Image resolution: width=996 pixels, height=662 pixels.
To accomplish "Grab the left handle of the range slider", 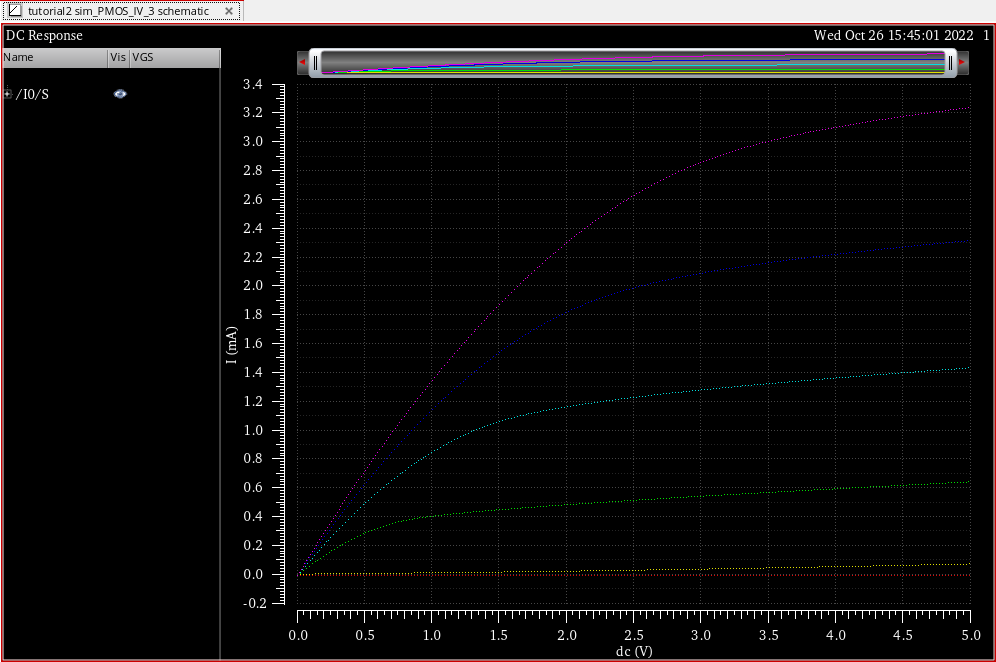I will click(315, 63).
